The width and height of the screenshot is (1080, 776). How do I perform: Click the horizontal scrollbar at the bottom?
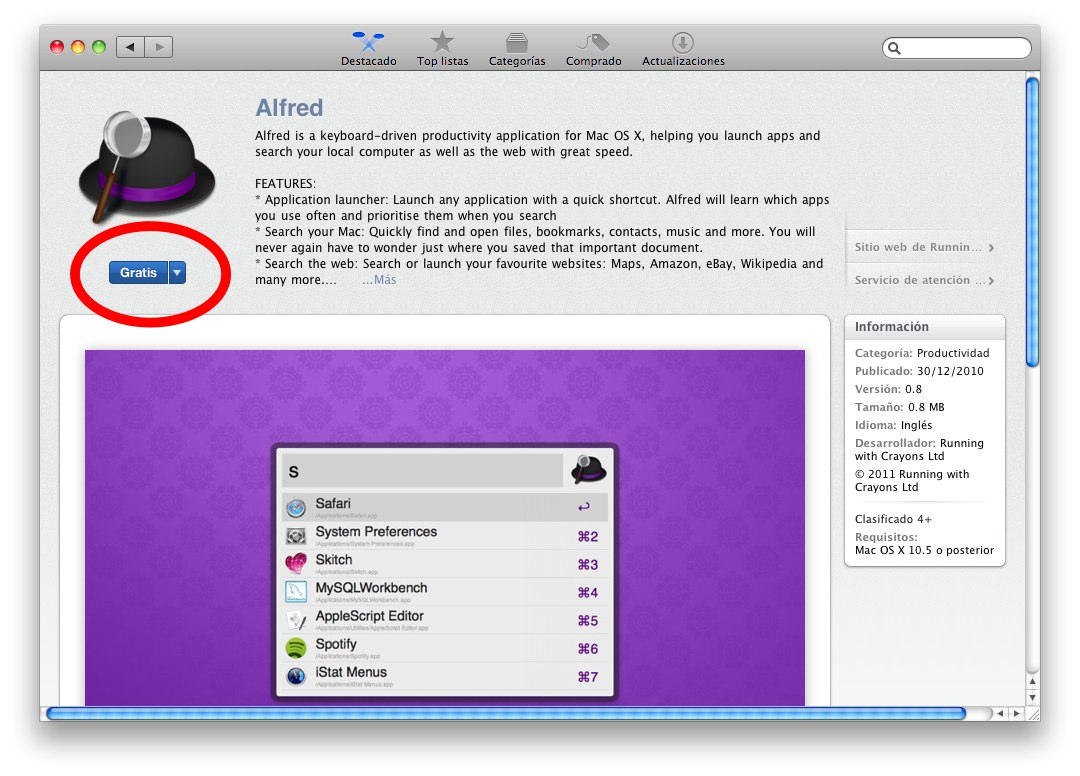point(505,714)
